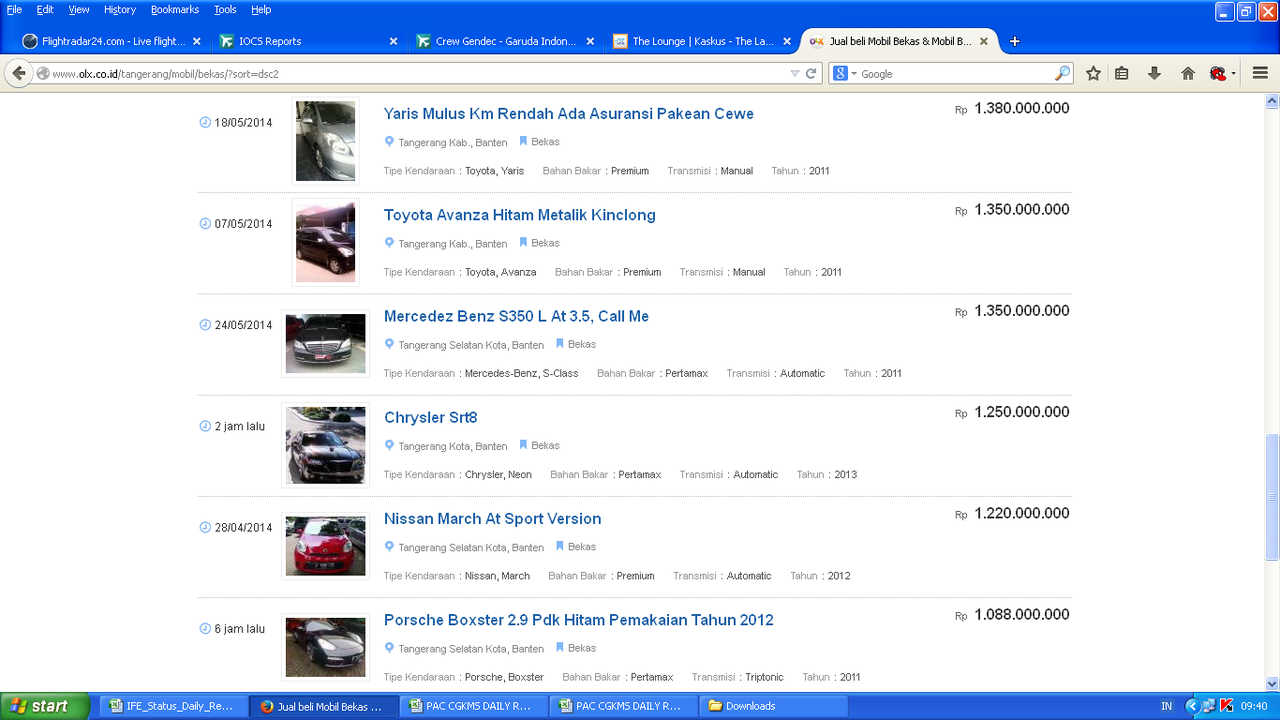Screen dimensions: 1280x720
Task: Open first PAC CGKMS DAILY taskbar item
Action: 473,706
